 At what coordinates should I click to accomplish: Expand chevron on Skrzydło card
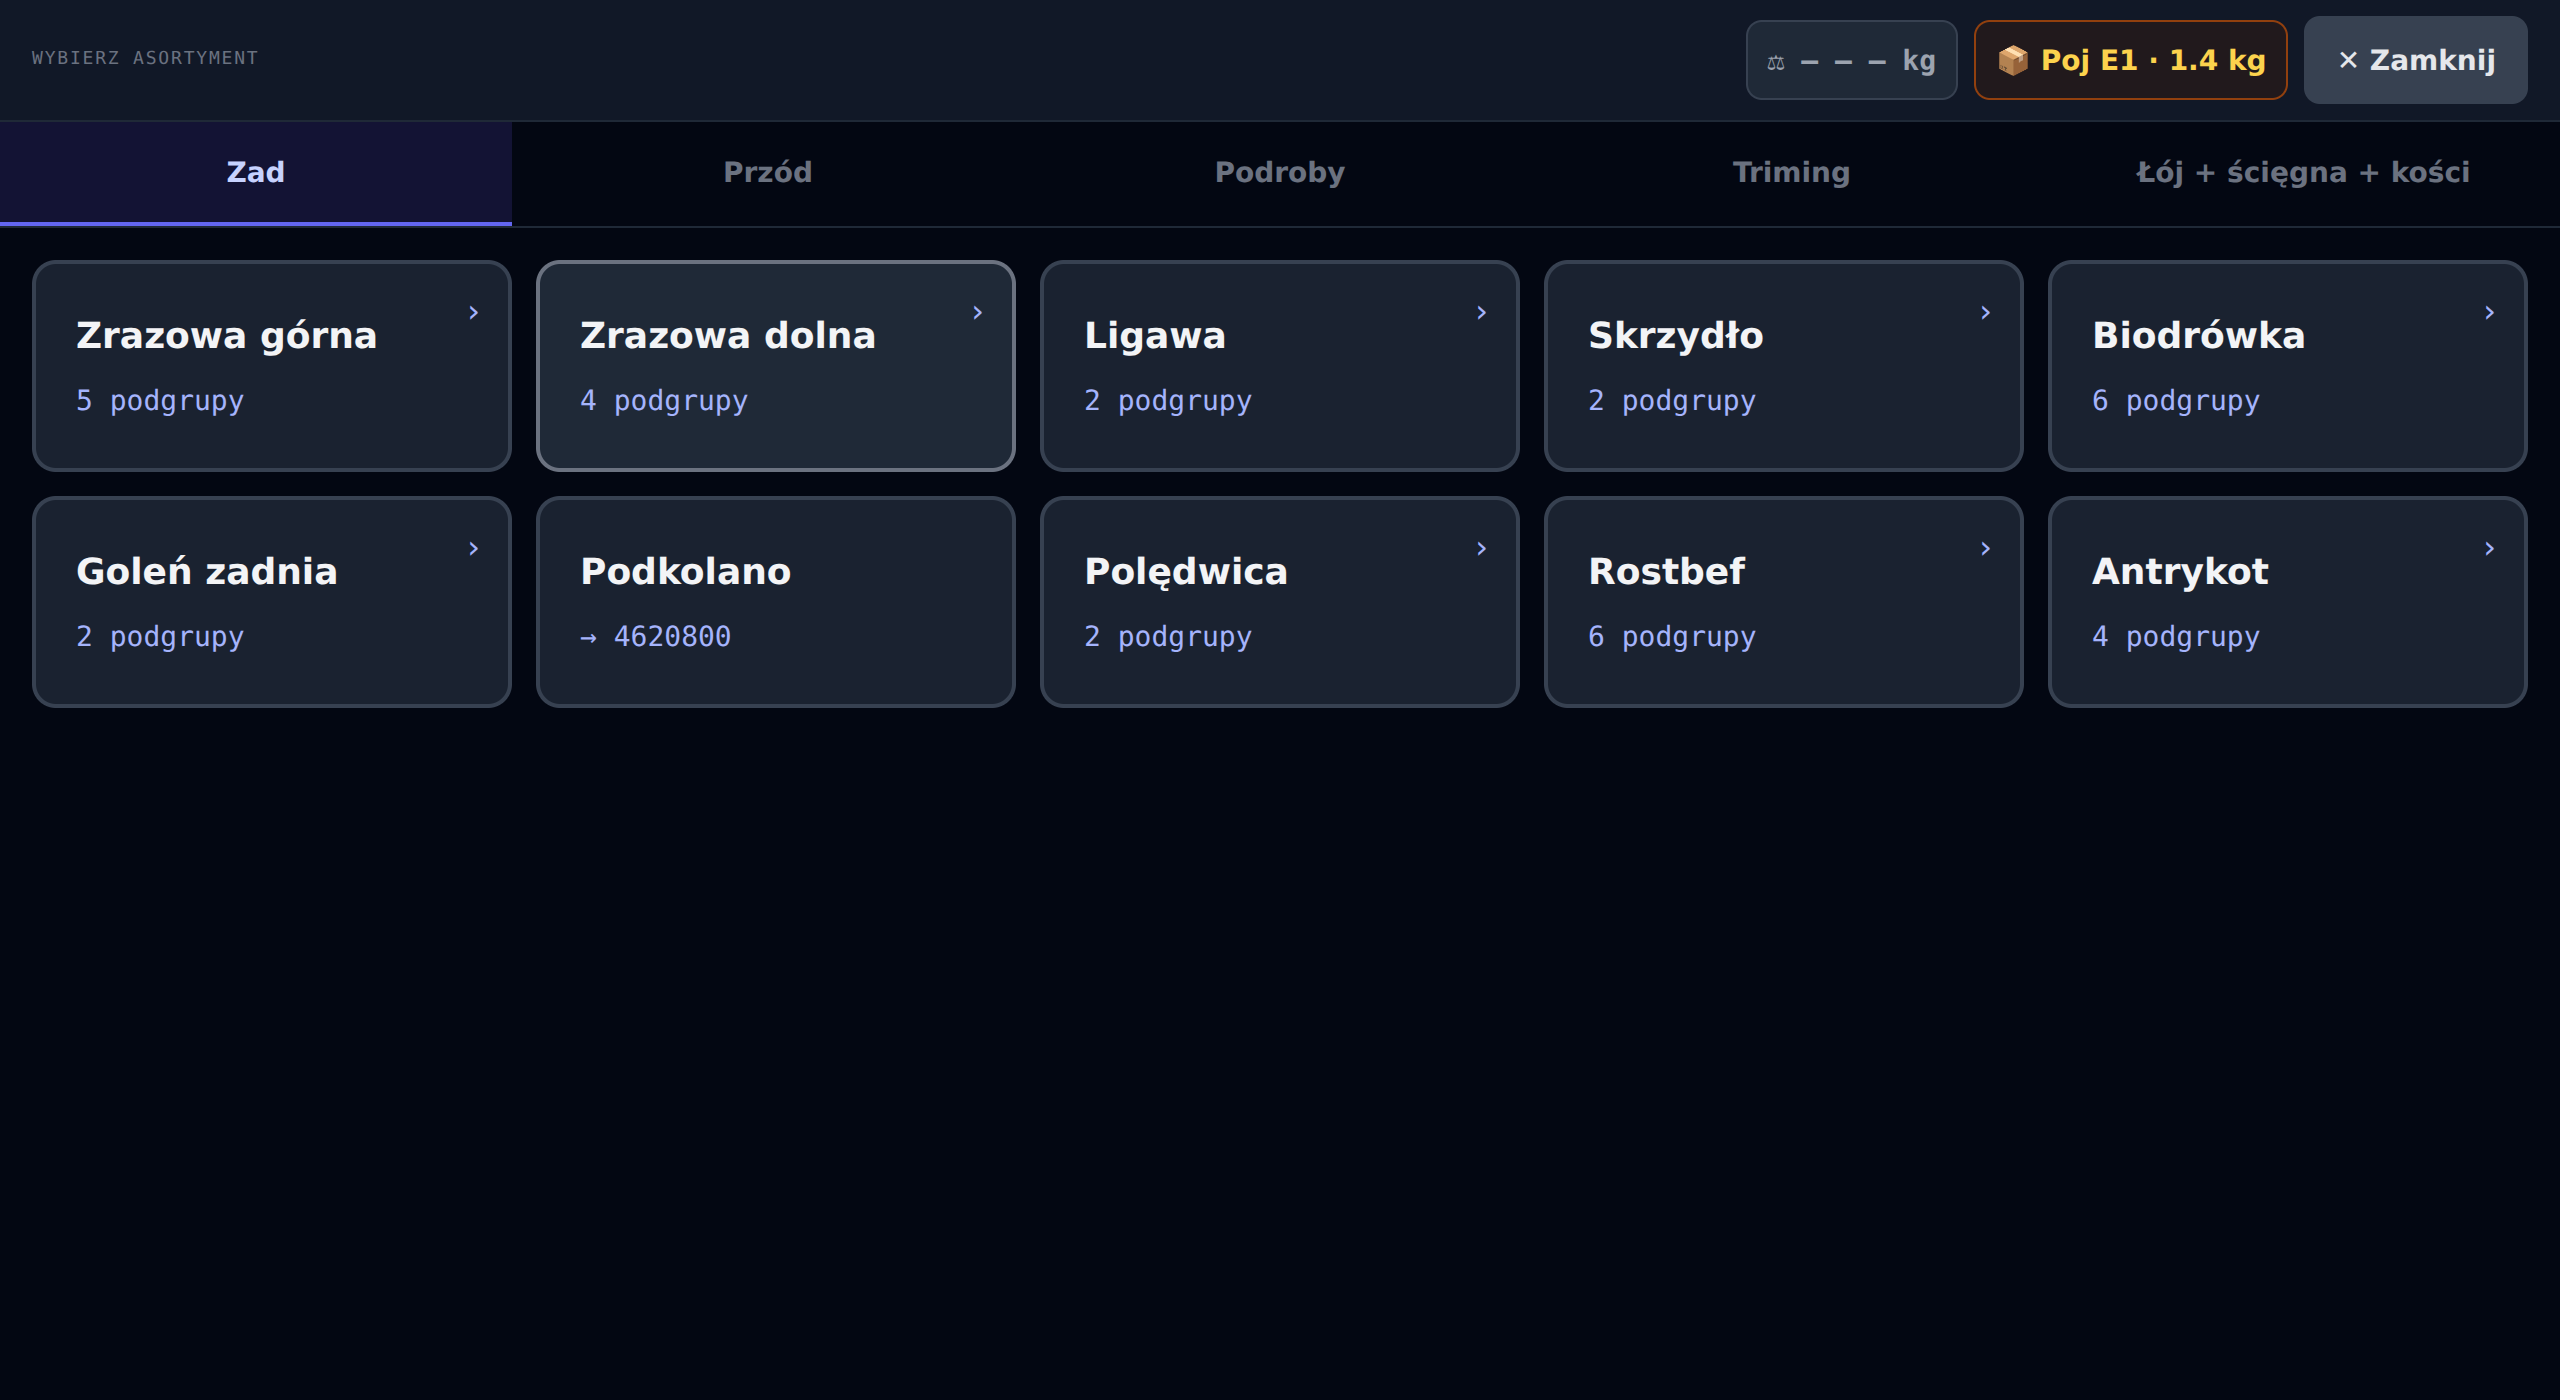(x=1985, y=313)
